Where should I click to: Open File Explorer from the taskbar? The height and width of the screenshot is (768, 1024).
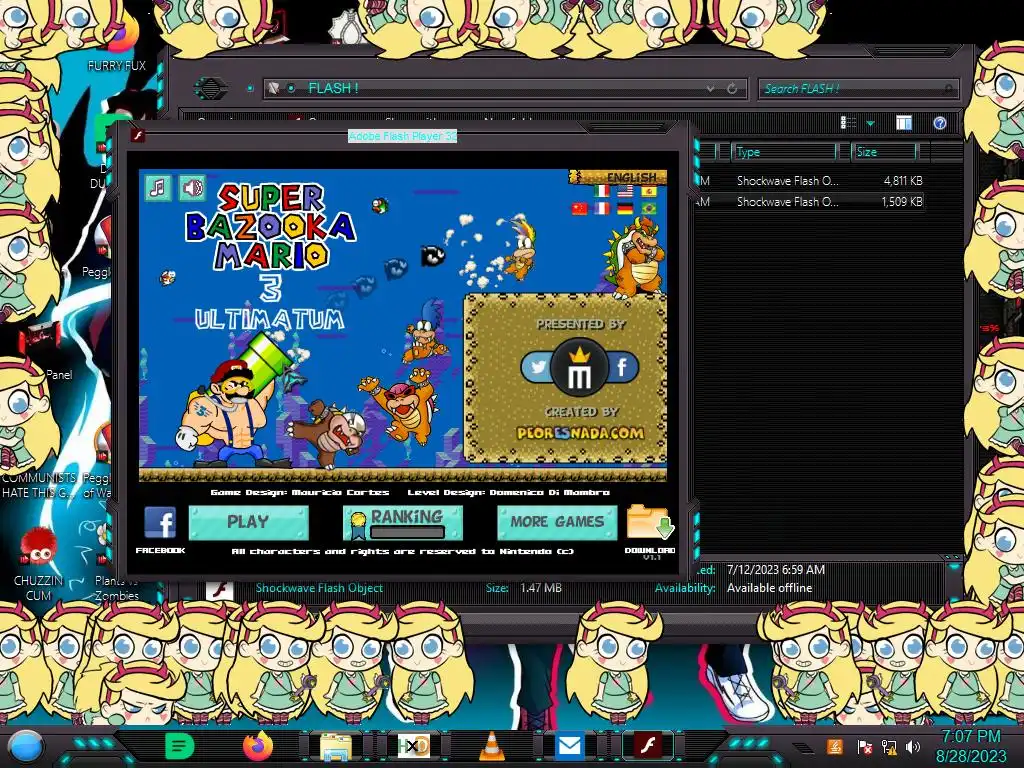point(336,746)
